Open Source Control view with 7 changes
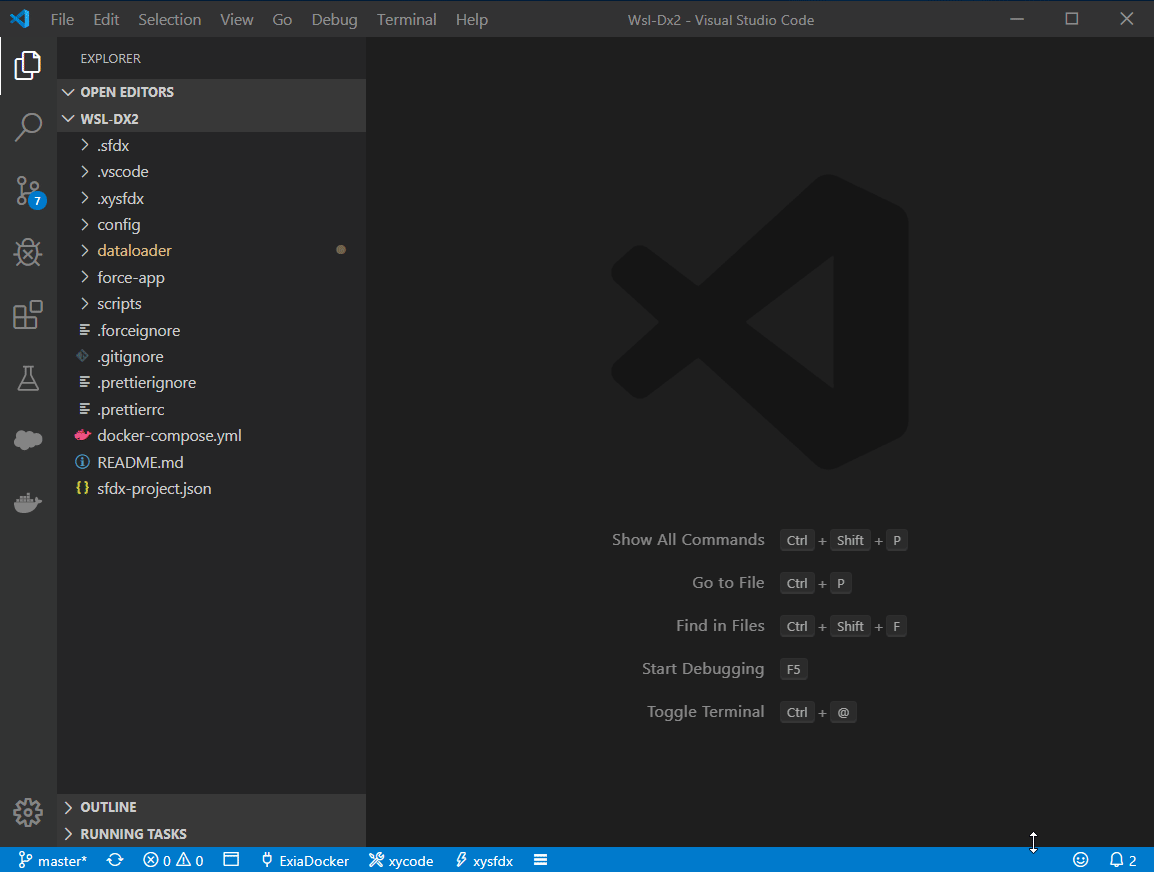 (x=29, y=191)
